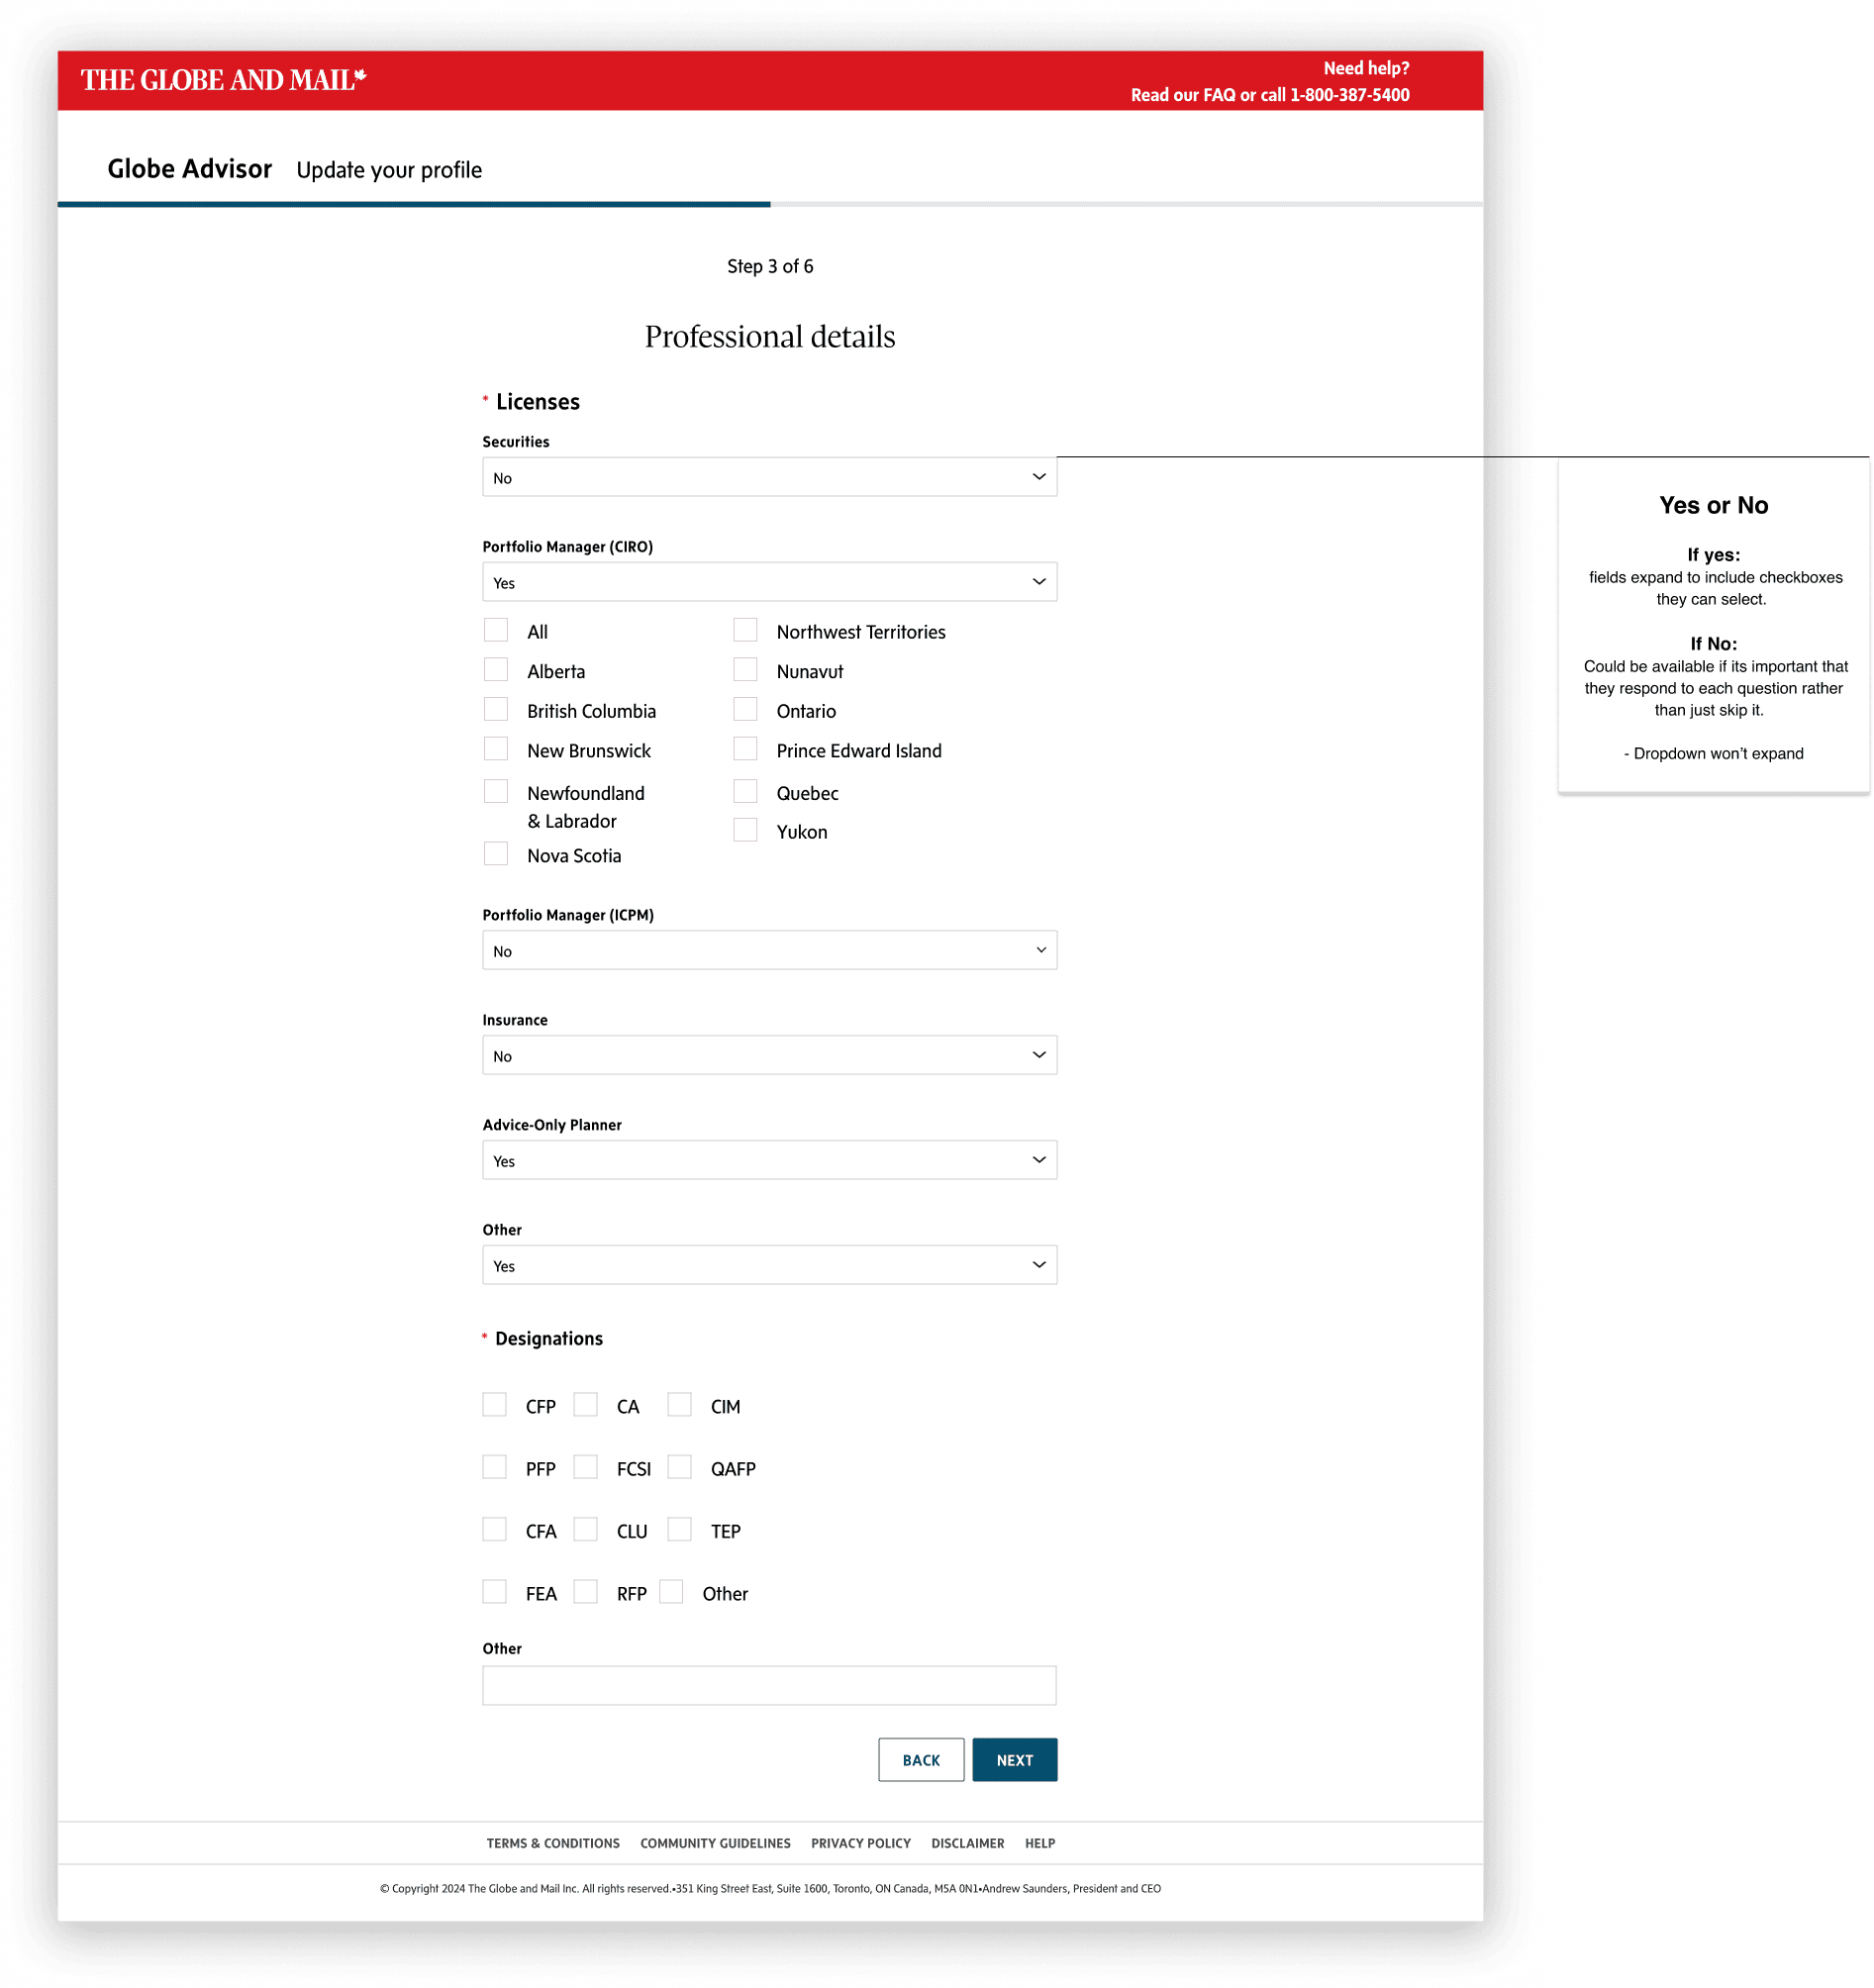This screenshot has height=1988, width=1874.
Task: Select the CFP designation checkbox
Action: [494, 1405]
